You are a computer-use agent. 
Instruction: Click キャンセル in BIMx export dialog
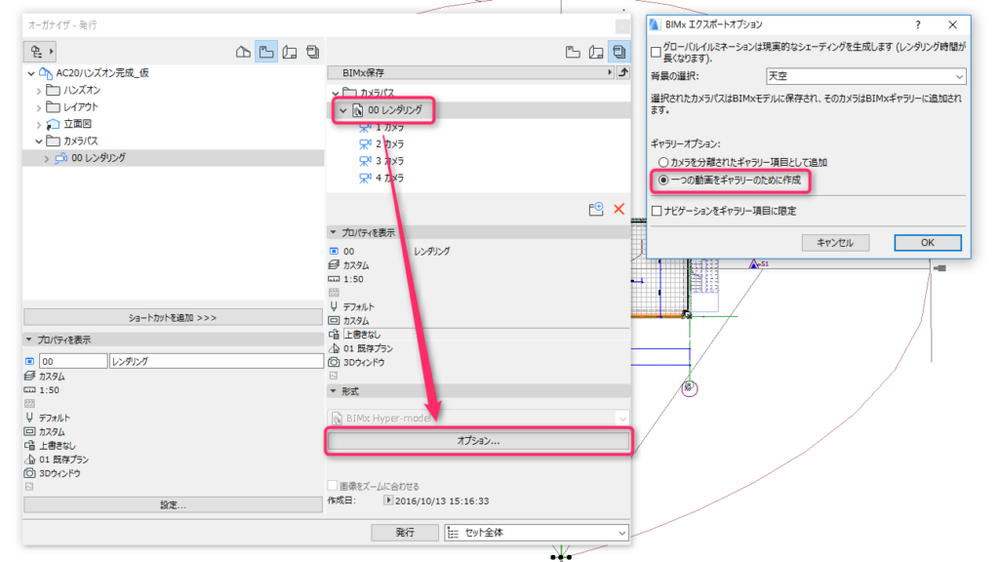835,243
